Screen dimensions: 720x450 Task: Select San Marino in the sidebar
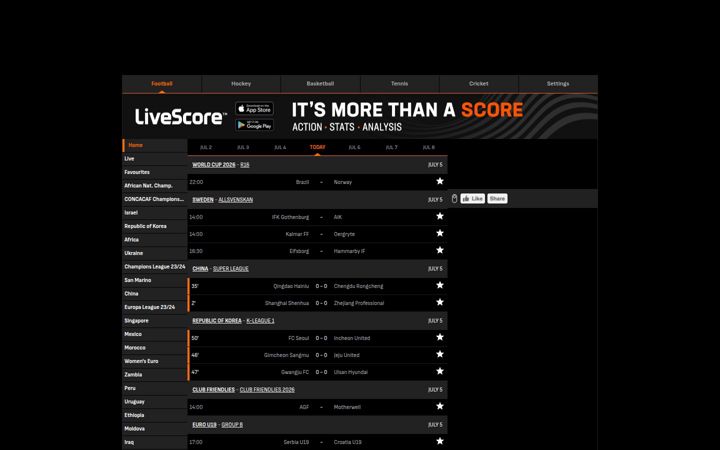[155, 280]
